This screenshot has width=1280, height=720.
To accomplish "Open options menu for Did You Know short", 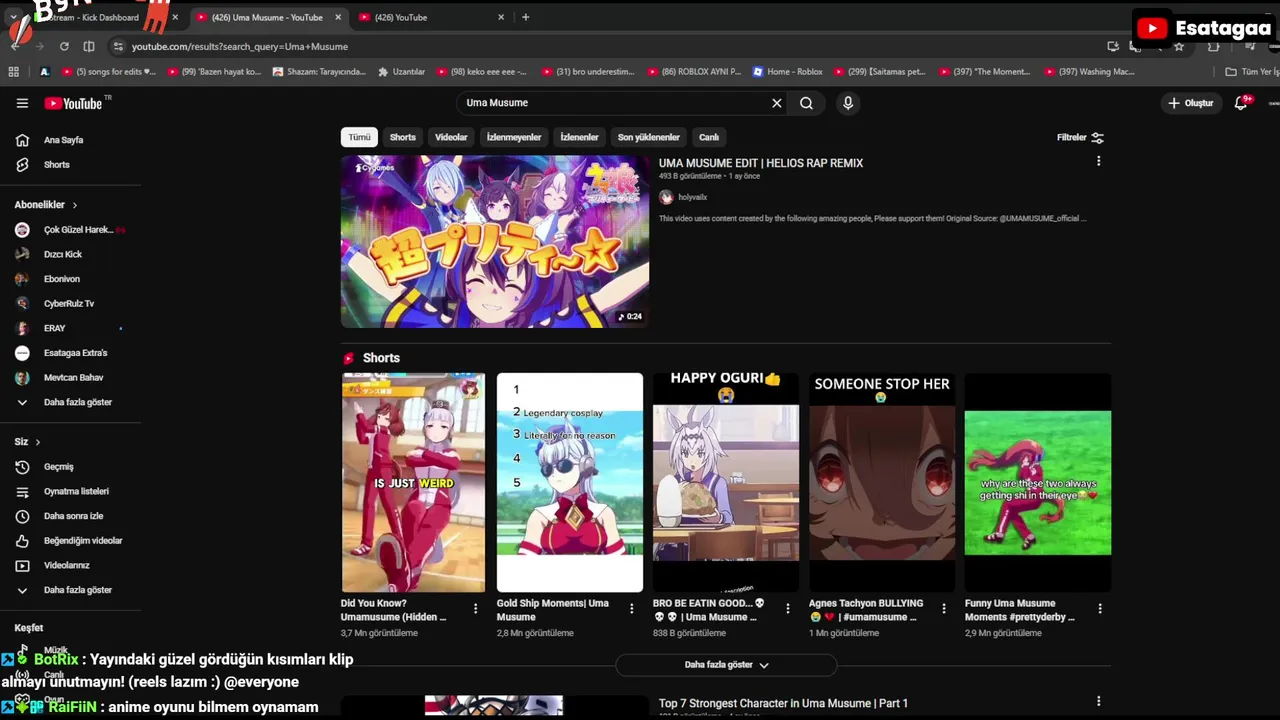I will [475, 608].
